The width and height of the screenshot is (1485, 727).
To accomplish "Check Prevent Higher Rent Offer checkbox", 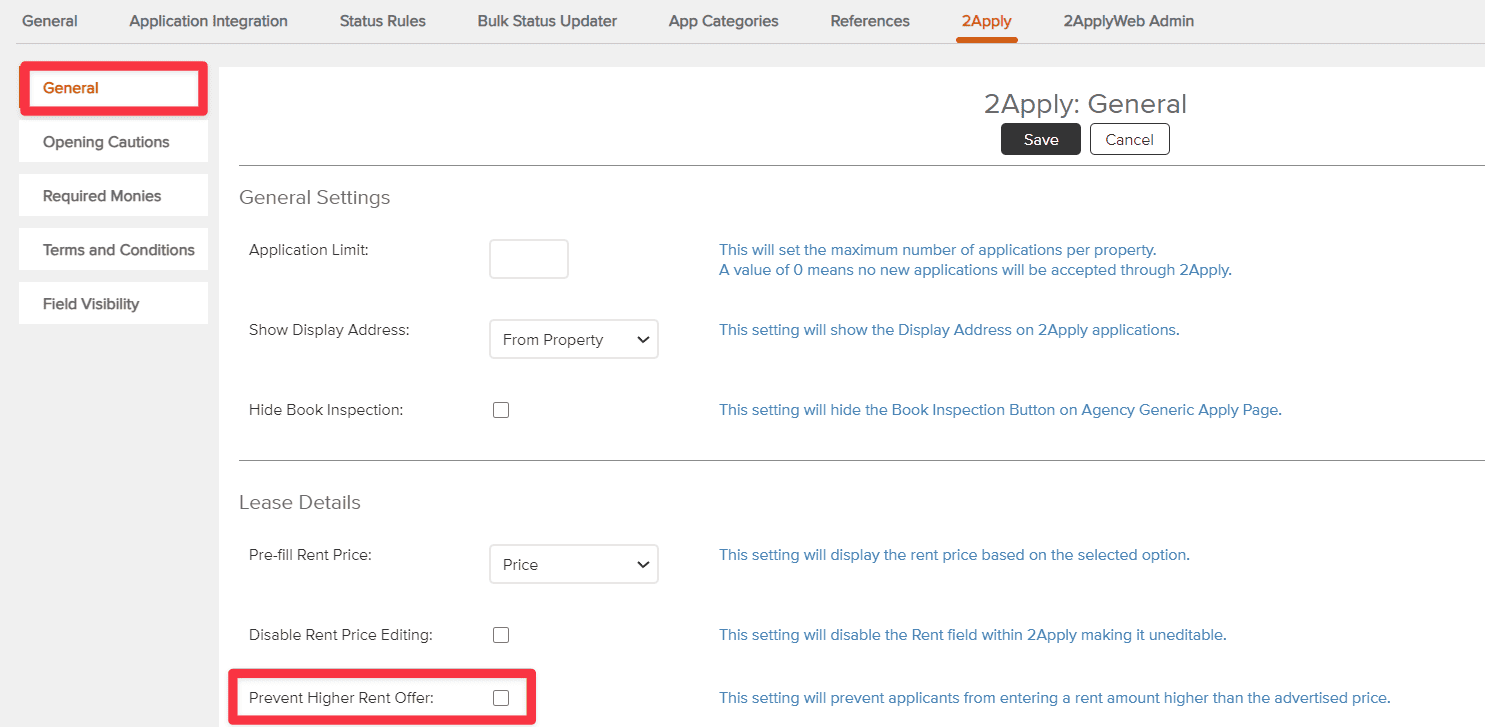I will [501, 698].
